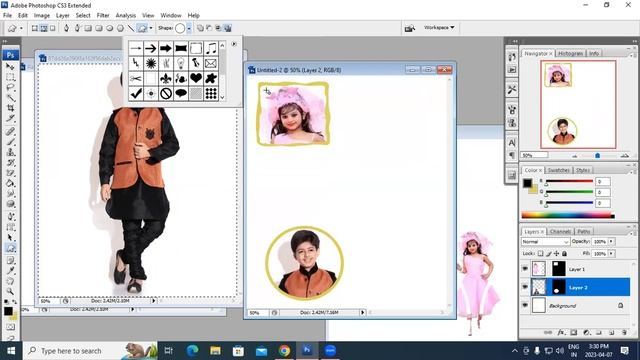Viewport: 640px width, 360px height.
Task: Click Type here to search box
Action: click(x=90, y=351)
